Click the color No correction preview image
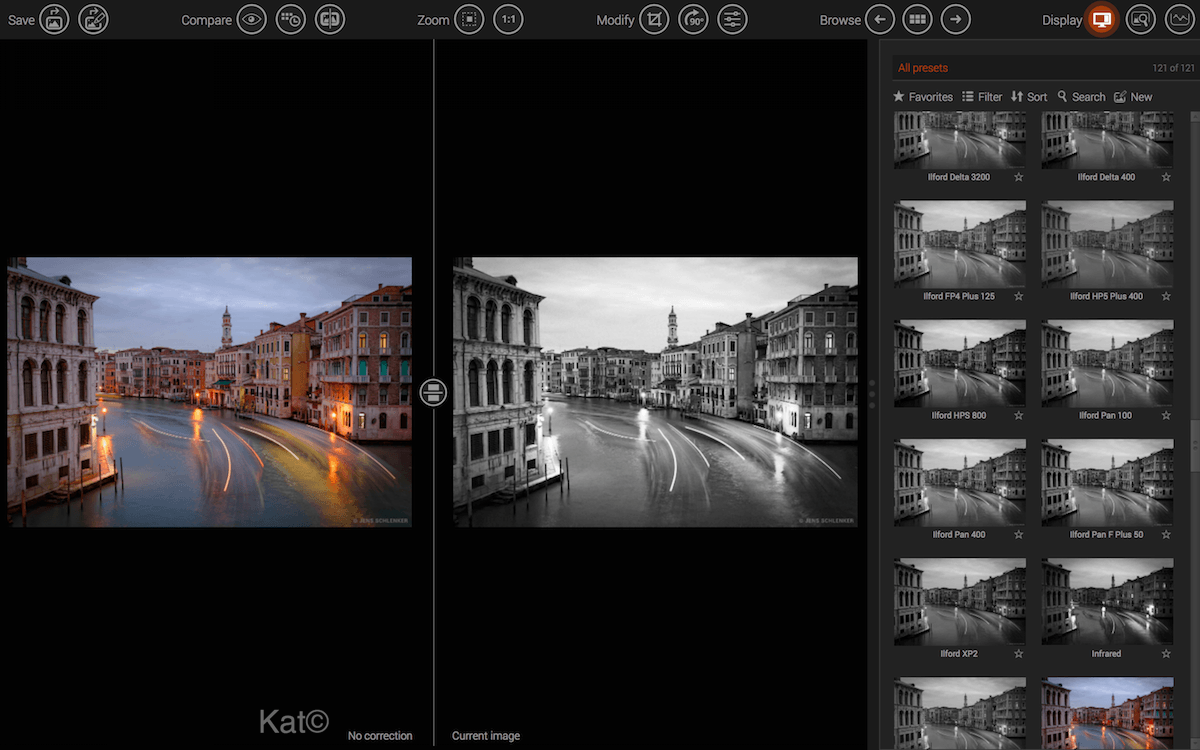 coord(209,391)
